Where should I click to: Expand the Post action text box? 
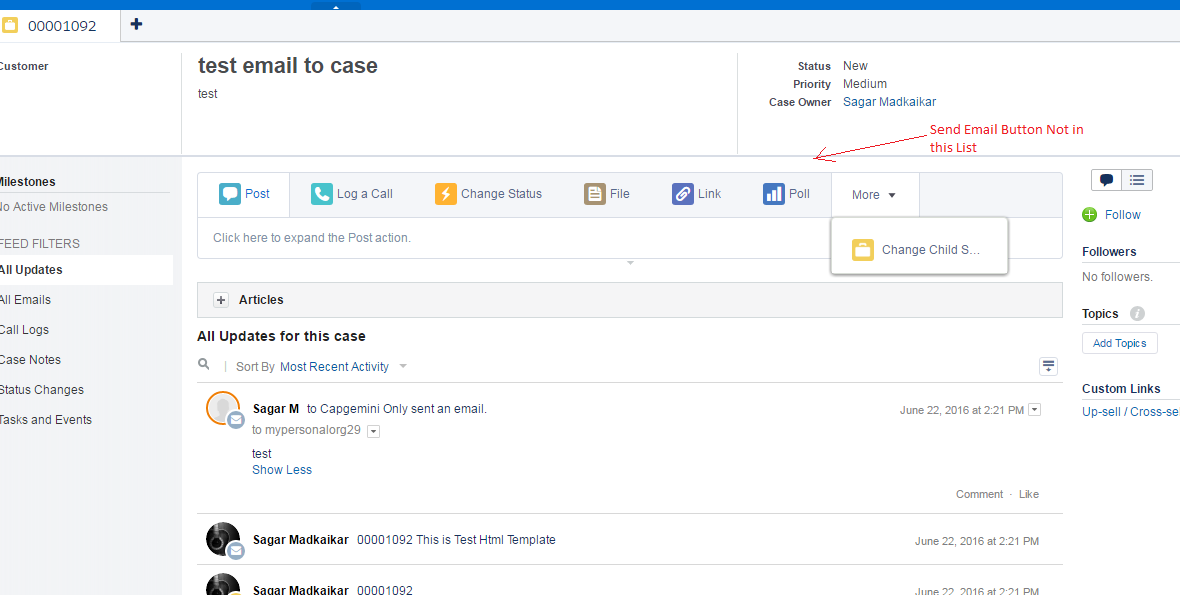click(629, 238)
